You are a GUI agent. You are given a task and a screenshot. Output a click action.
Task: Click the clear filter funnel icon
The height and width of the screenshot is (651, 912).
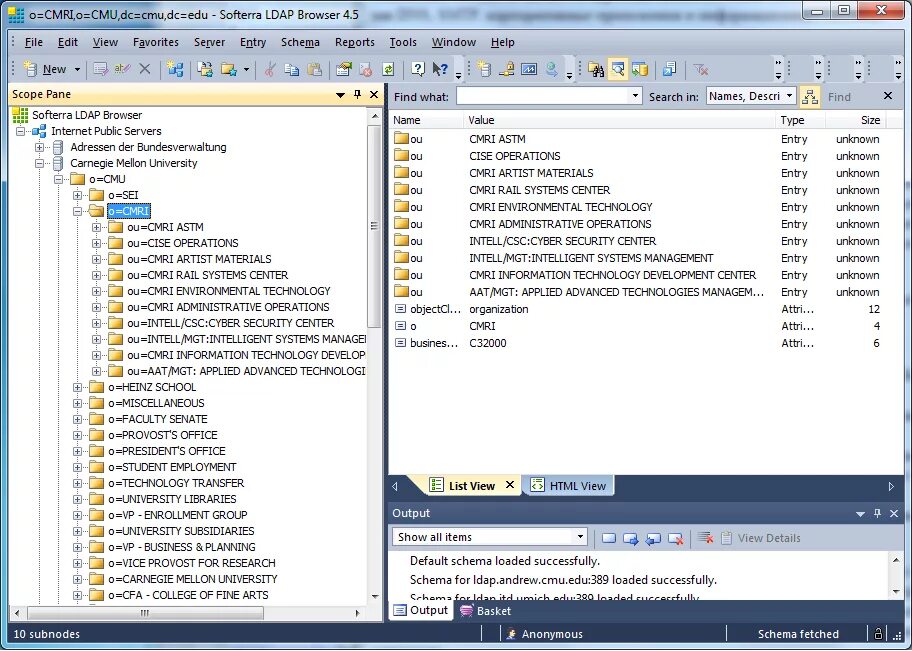pos(700,69)
